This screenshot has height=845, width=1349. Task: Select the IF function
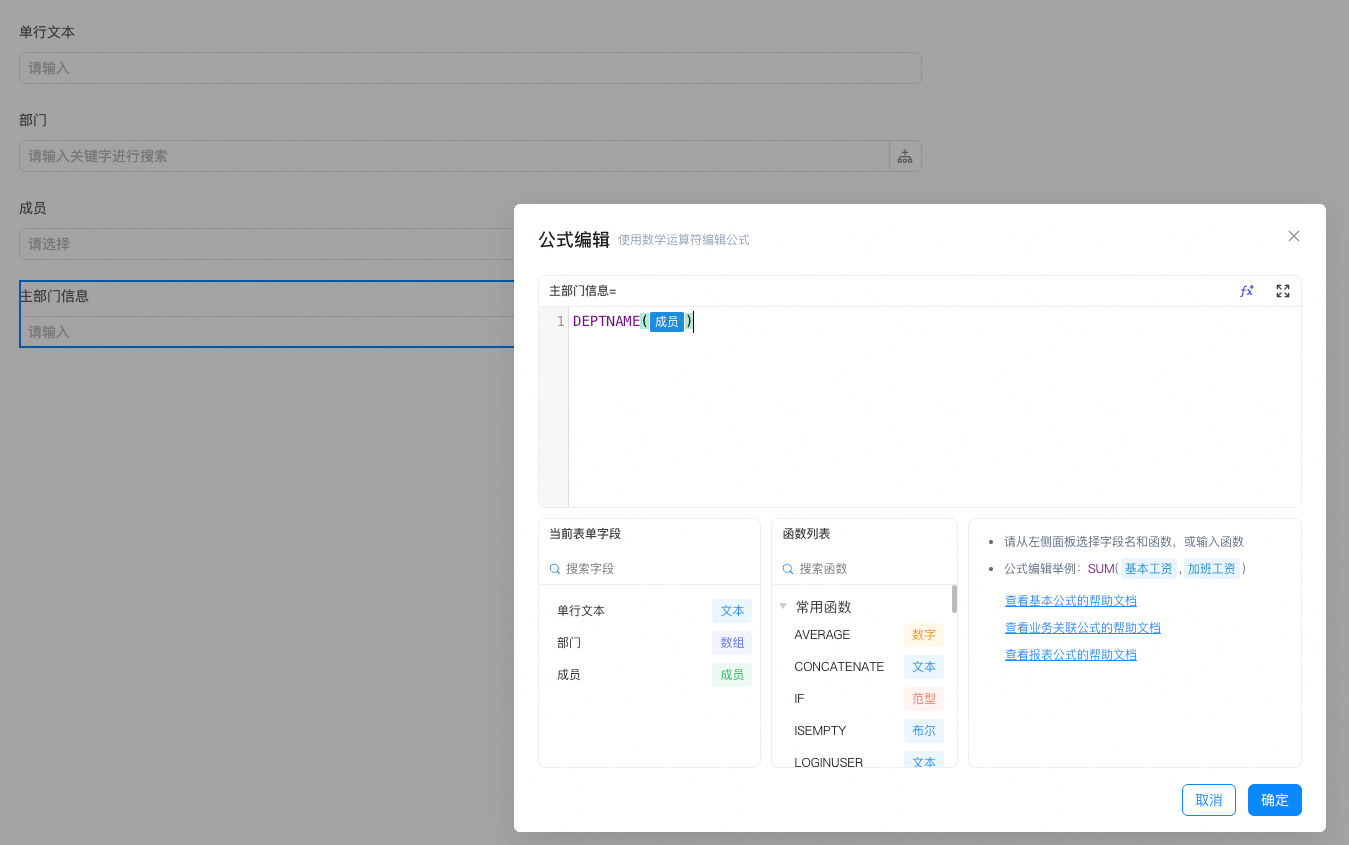[x=799, y=699]
